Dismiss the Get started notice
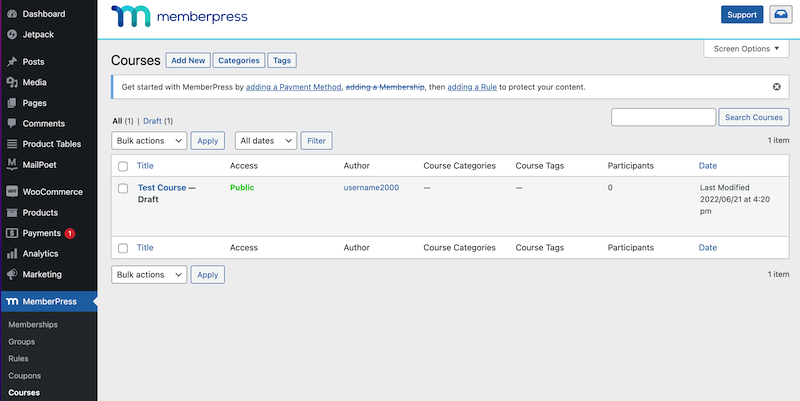This screenshot has height=401, width=800. point(777,87)
